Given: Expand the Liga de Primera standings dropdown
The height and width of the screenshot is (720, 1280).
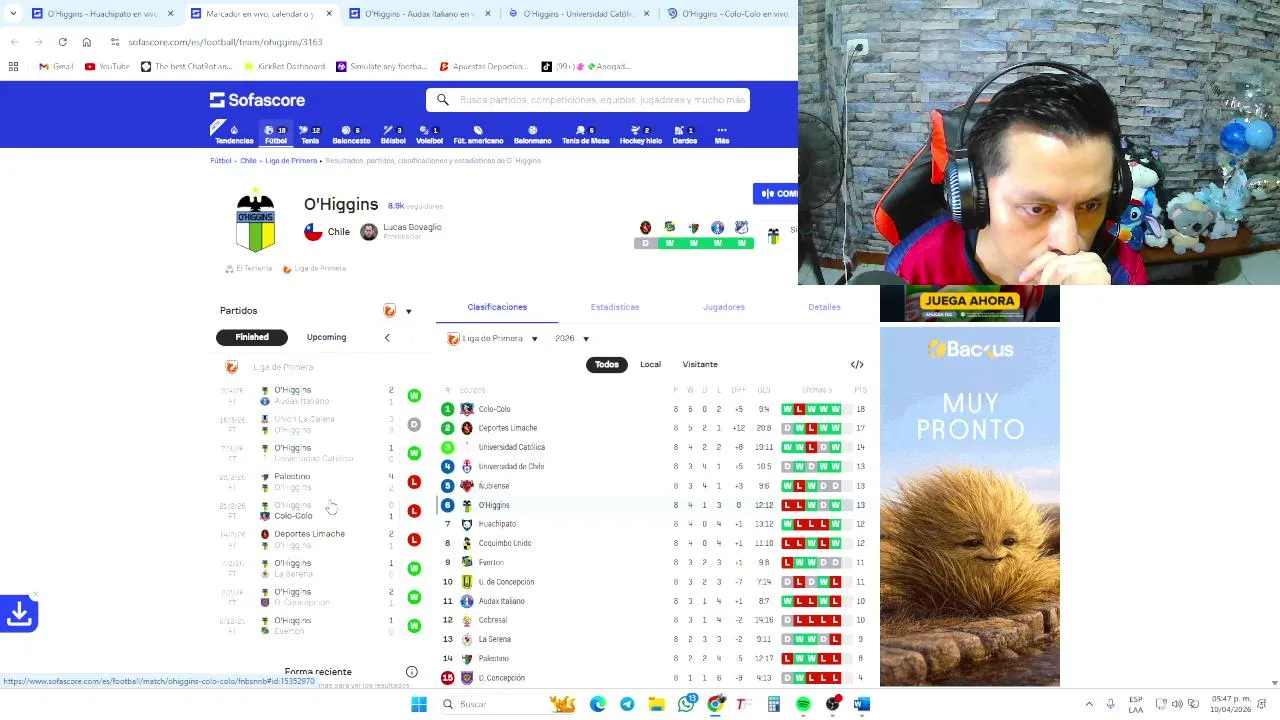Looking at the screenshot, I should 493,339.
